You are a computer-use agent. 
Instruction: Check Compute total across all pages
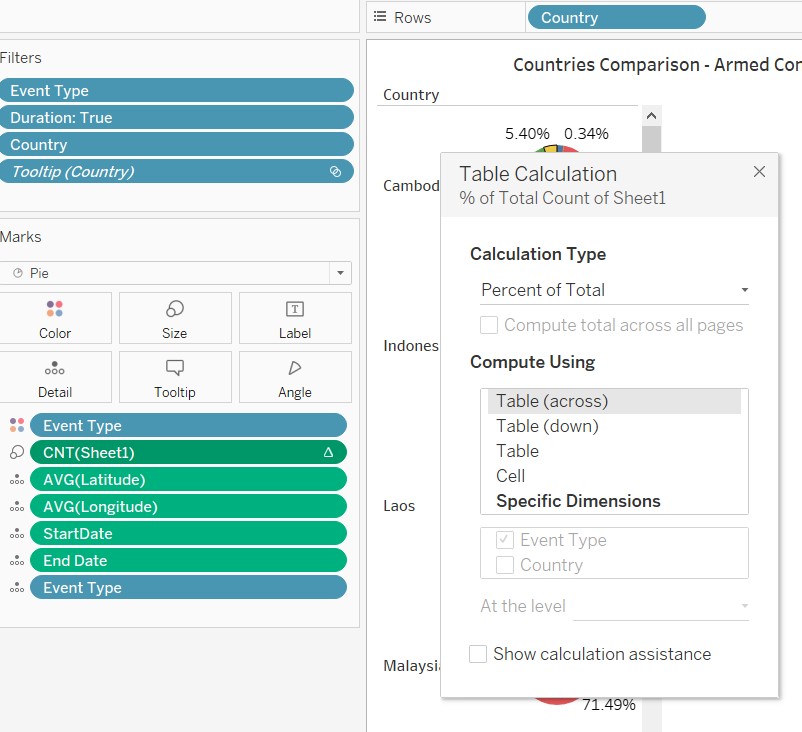[x=489, y=325]
